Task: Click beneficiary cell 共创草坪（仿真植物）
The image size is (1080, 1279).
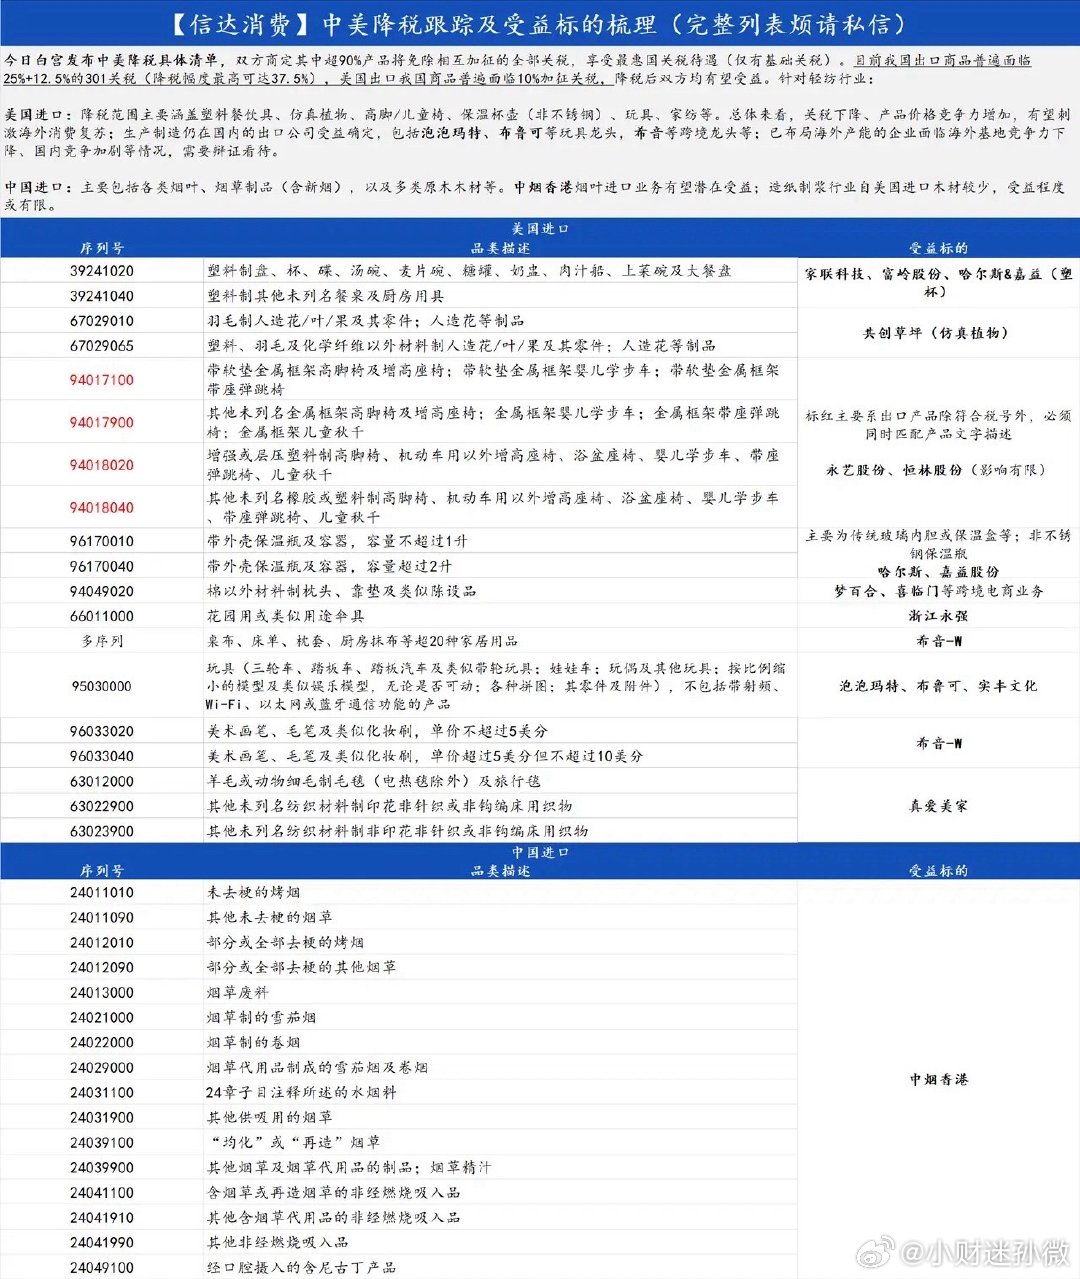Action: click(x=938, y=333)
